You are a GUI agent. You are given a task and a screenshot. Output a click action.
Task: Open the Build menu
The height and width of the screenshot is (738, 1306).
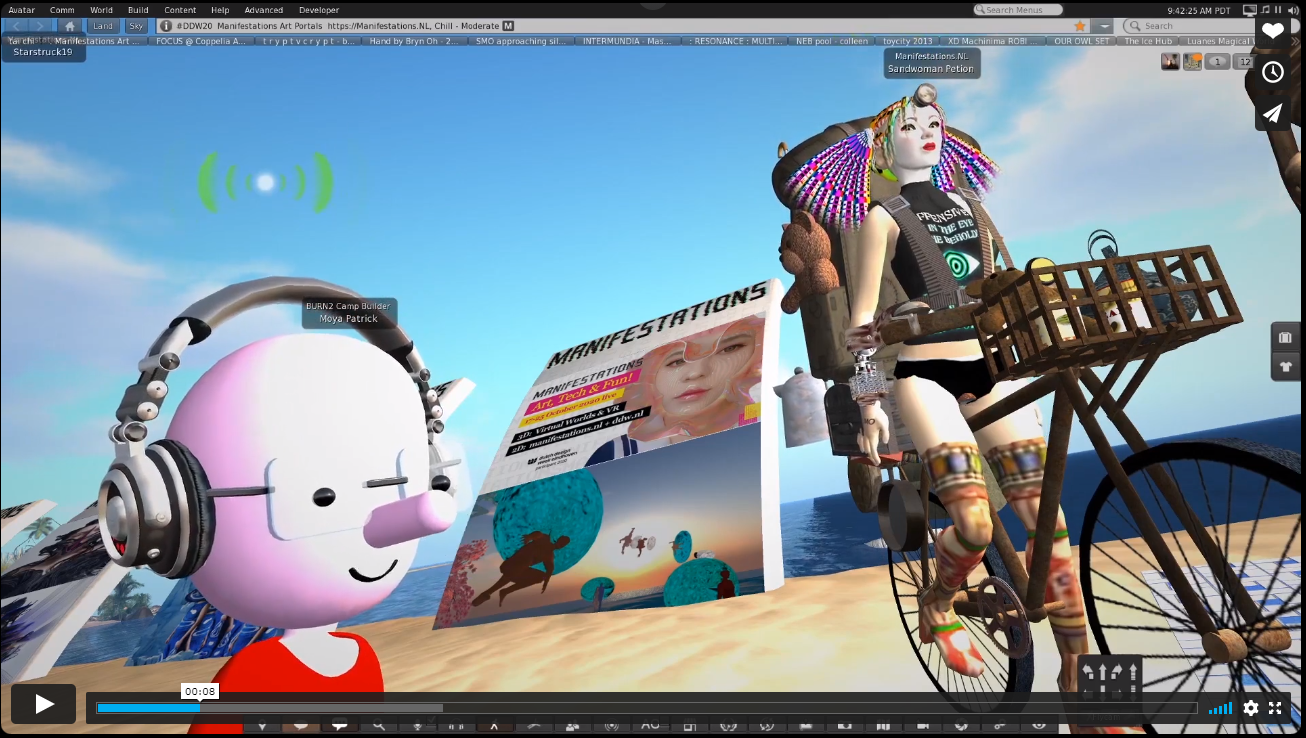click(138, 10)
